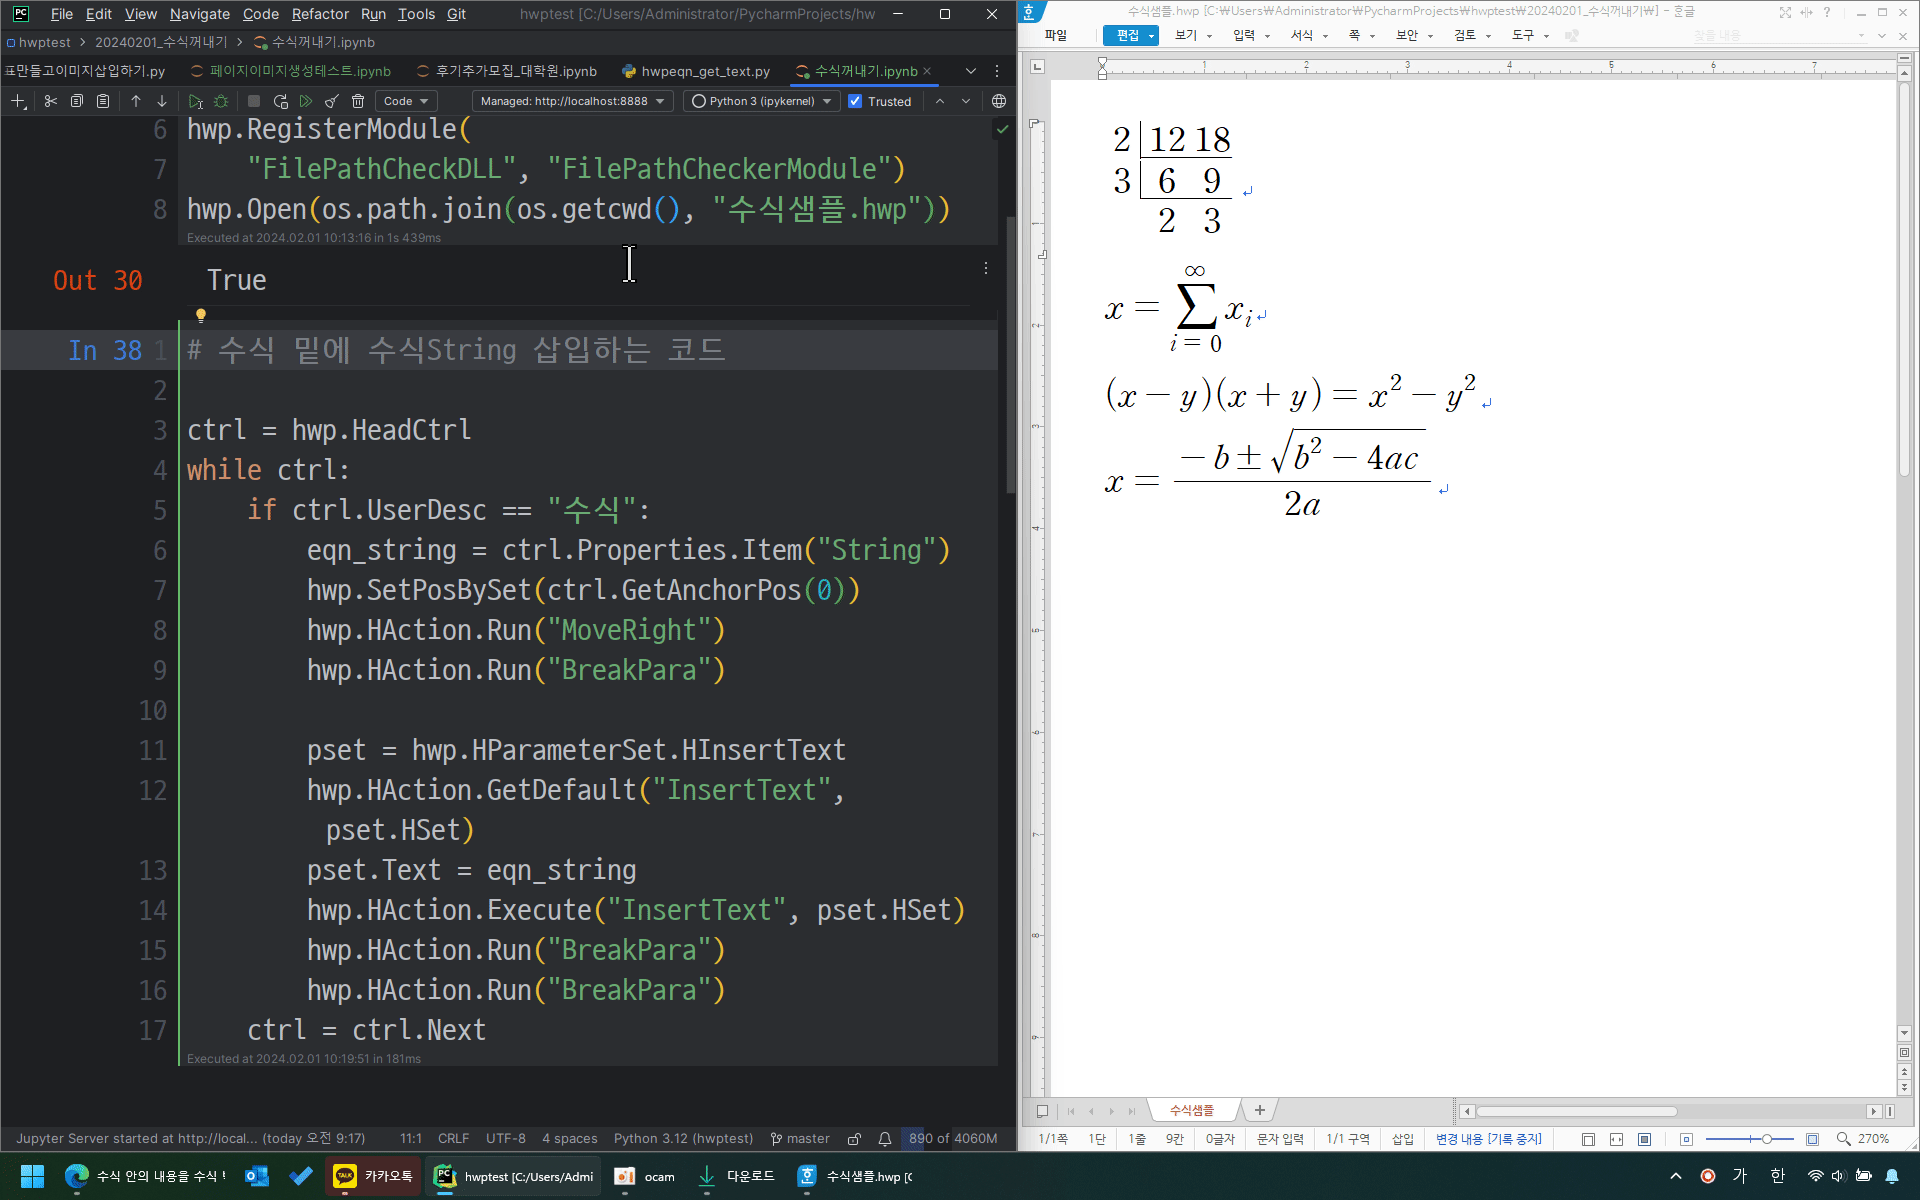Add new document tab with plus button
The width and height of the screenshot is (1920, 1200).
1260,1110
